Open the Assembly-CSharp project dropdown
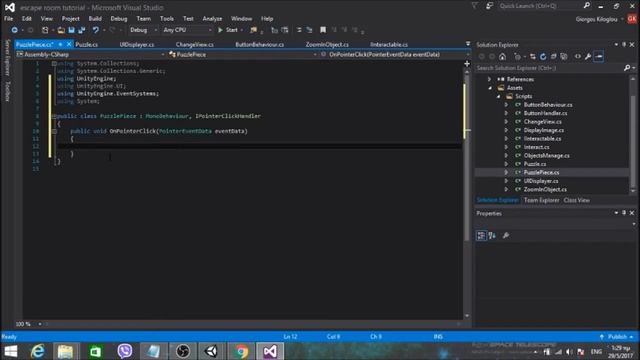640x360 pixels. (x=90, y=54)
